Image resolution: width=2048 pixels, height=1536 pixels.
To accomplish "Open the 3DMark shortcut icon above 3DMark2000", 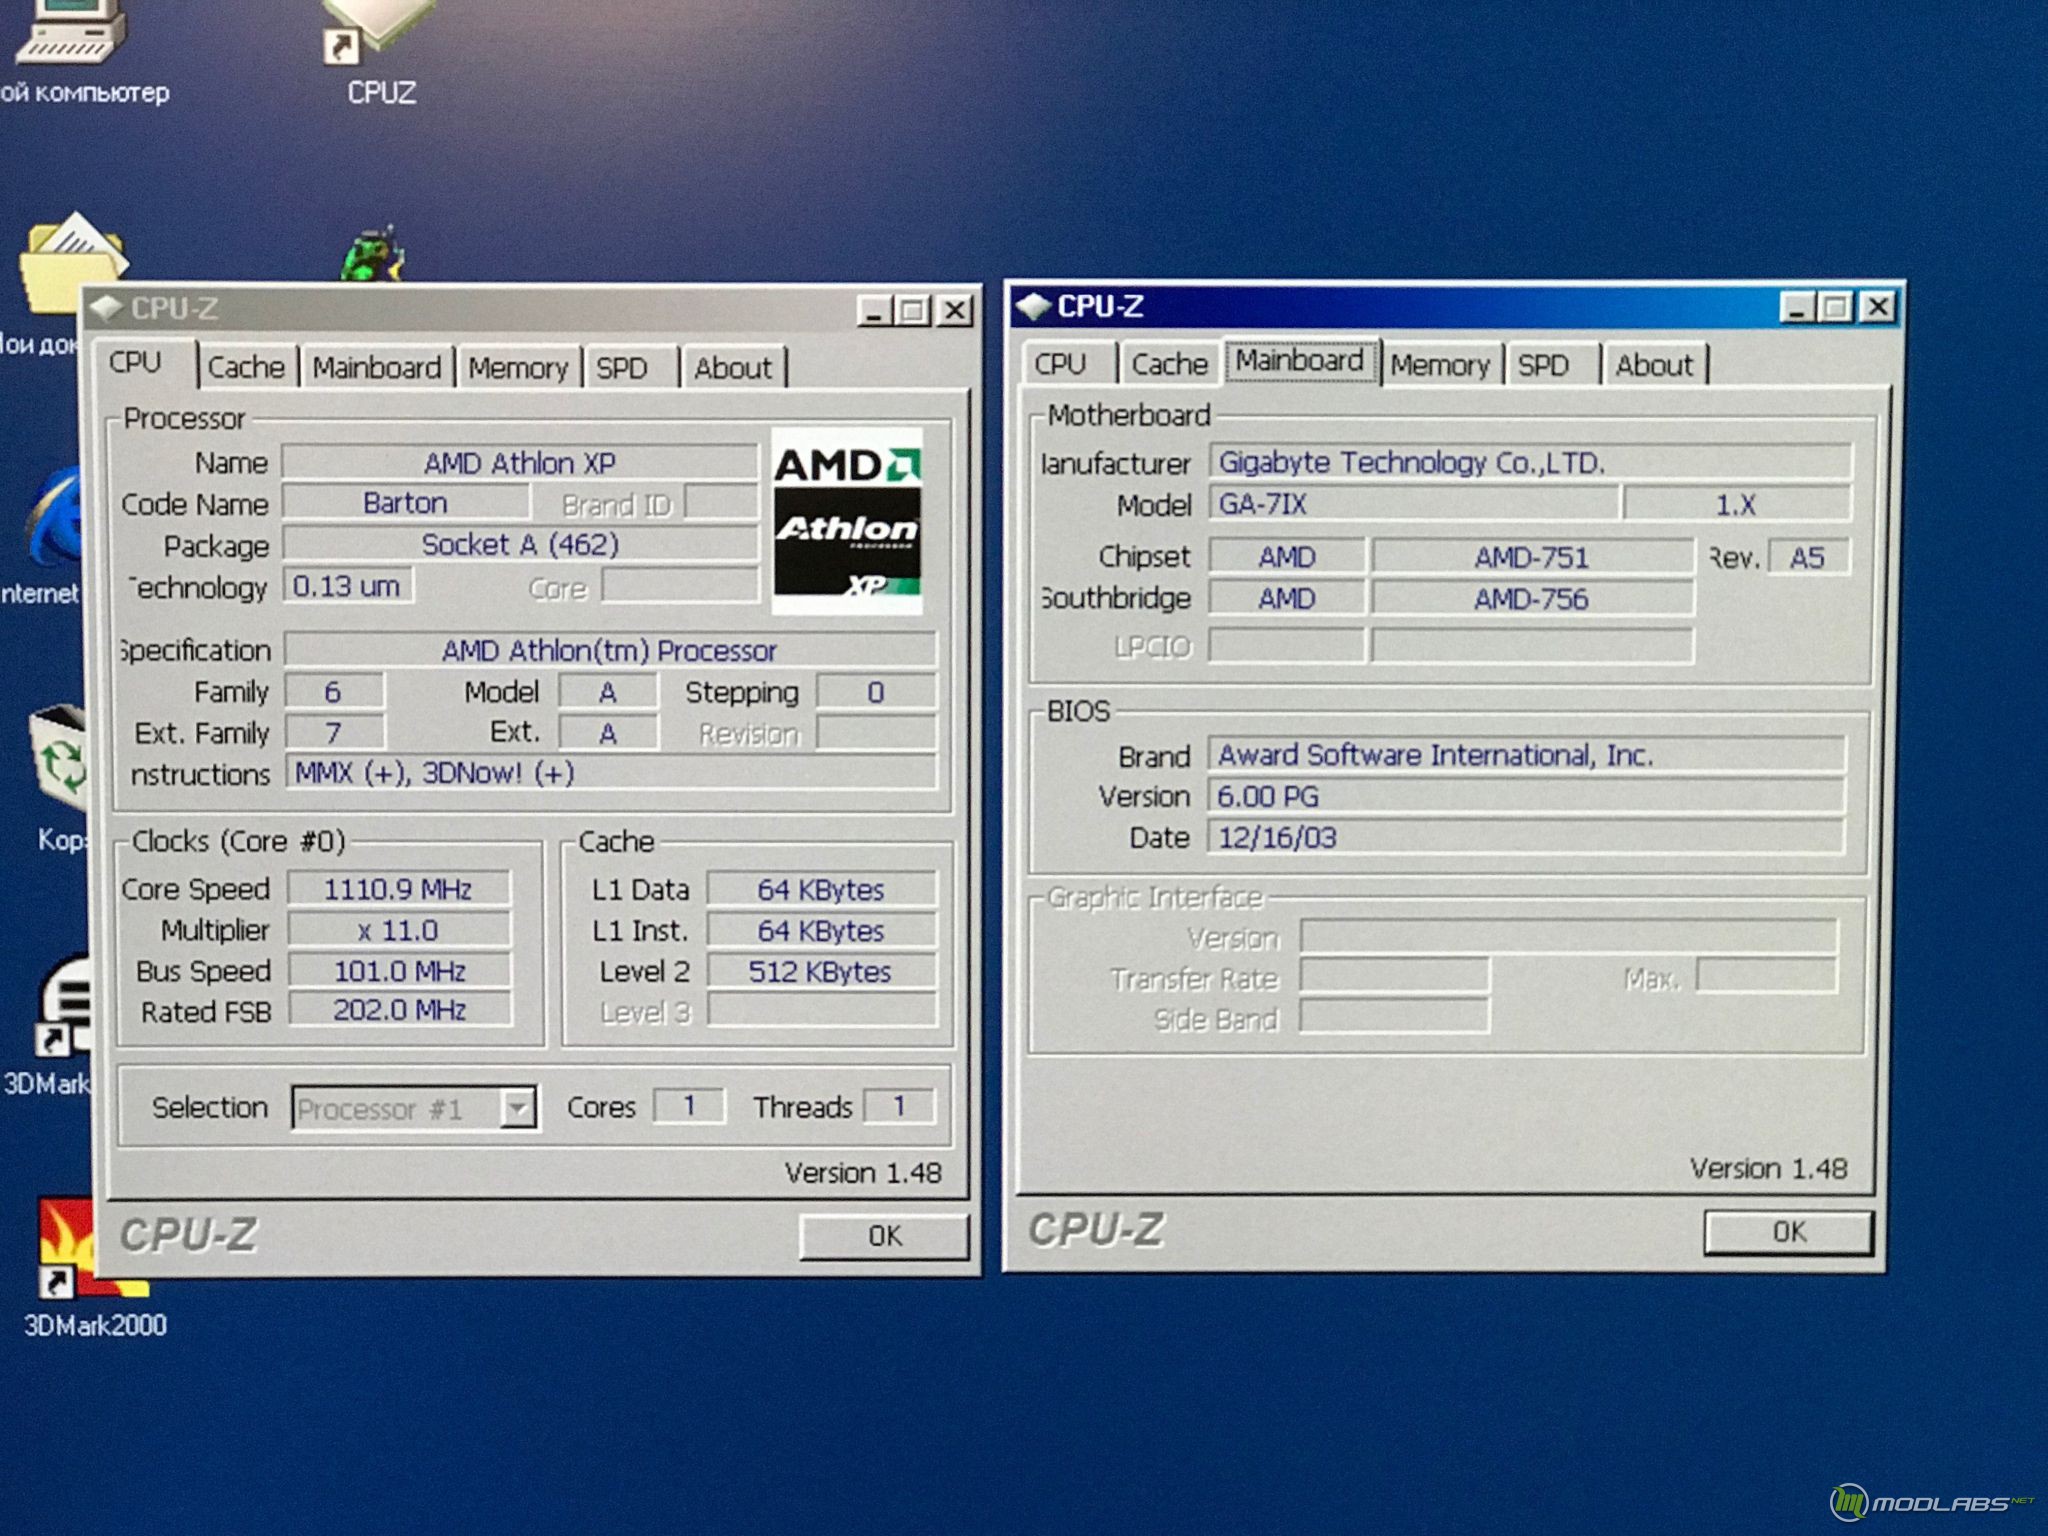I will tap(62, 1005).
